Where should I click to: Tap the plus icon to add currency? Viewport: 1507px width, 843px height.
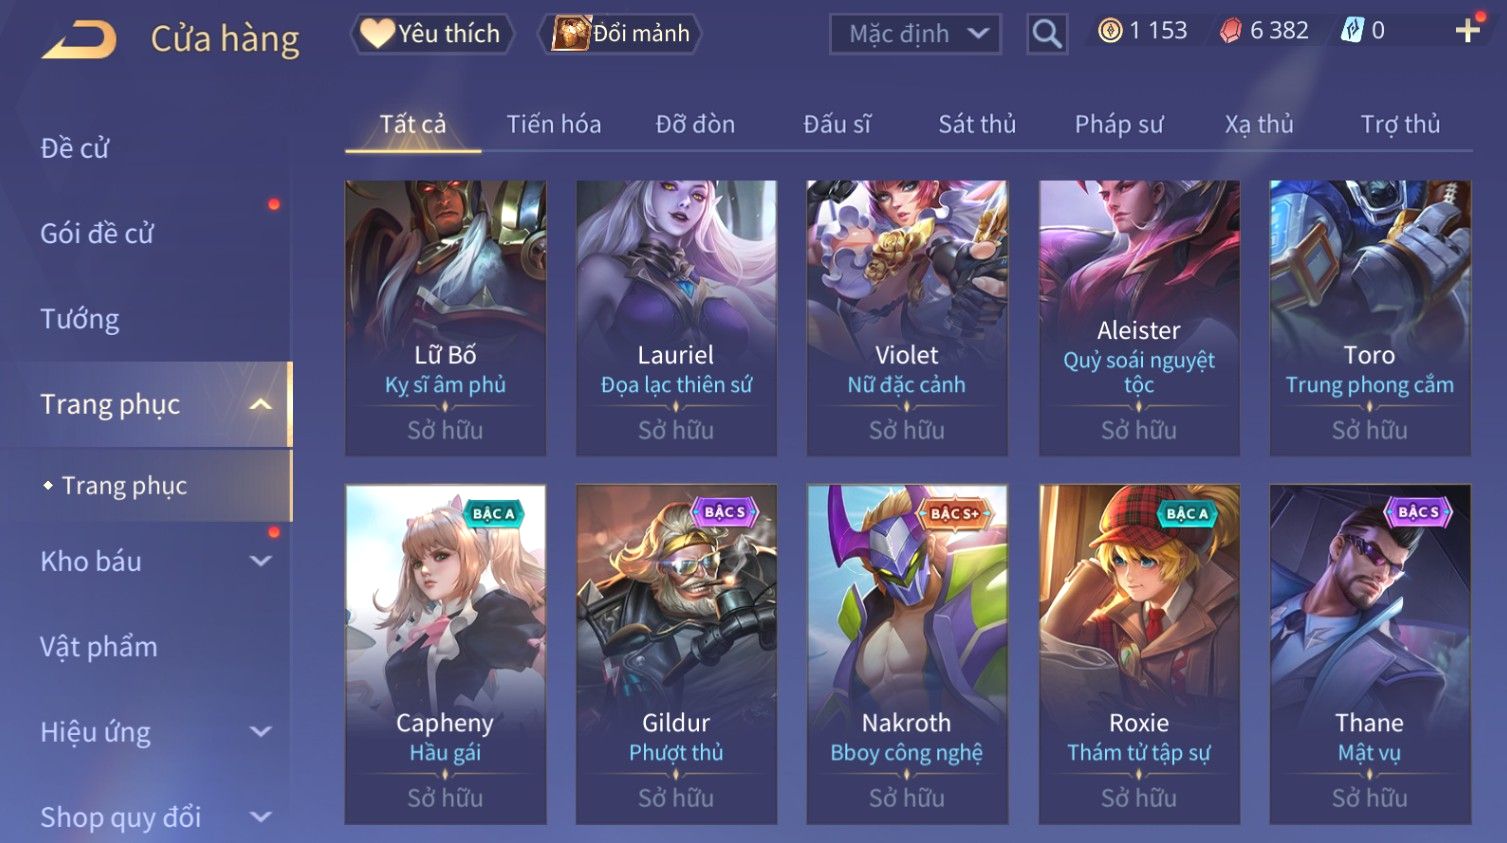tap(1467, 31)
